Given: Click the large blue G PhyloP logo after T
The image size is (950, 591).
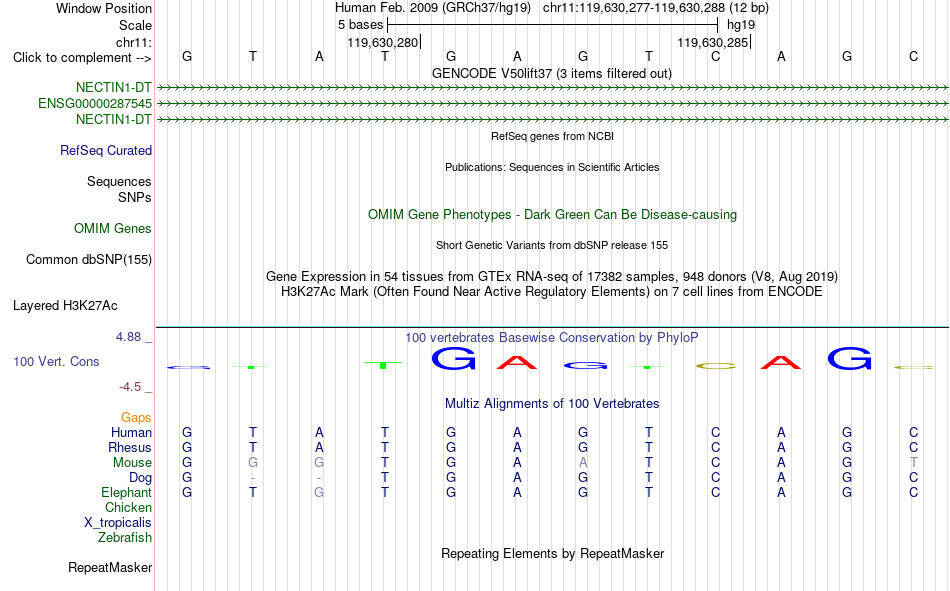Looking at the screenshot, I should click(453, 359).
